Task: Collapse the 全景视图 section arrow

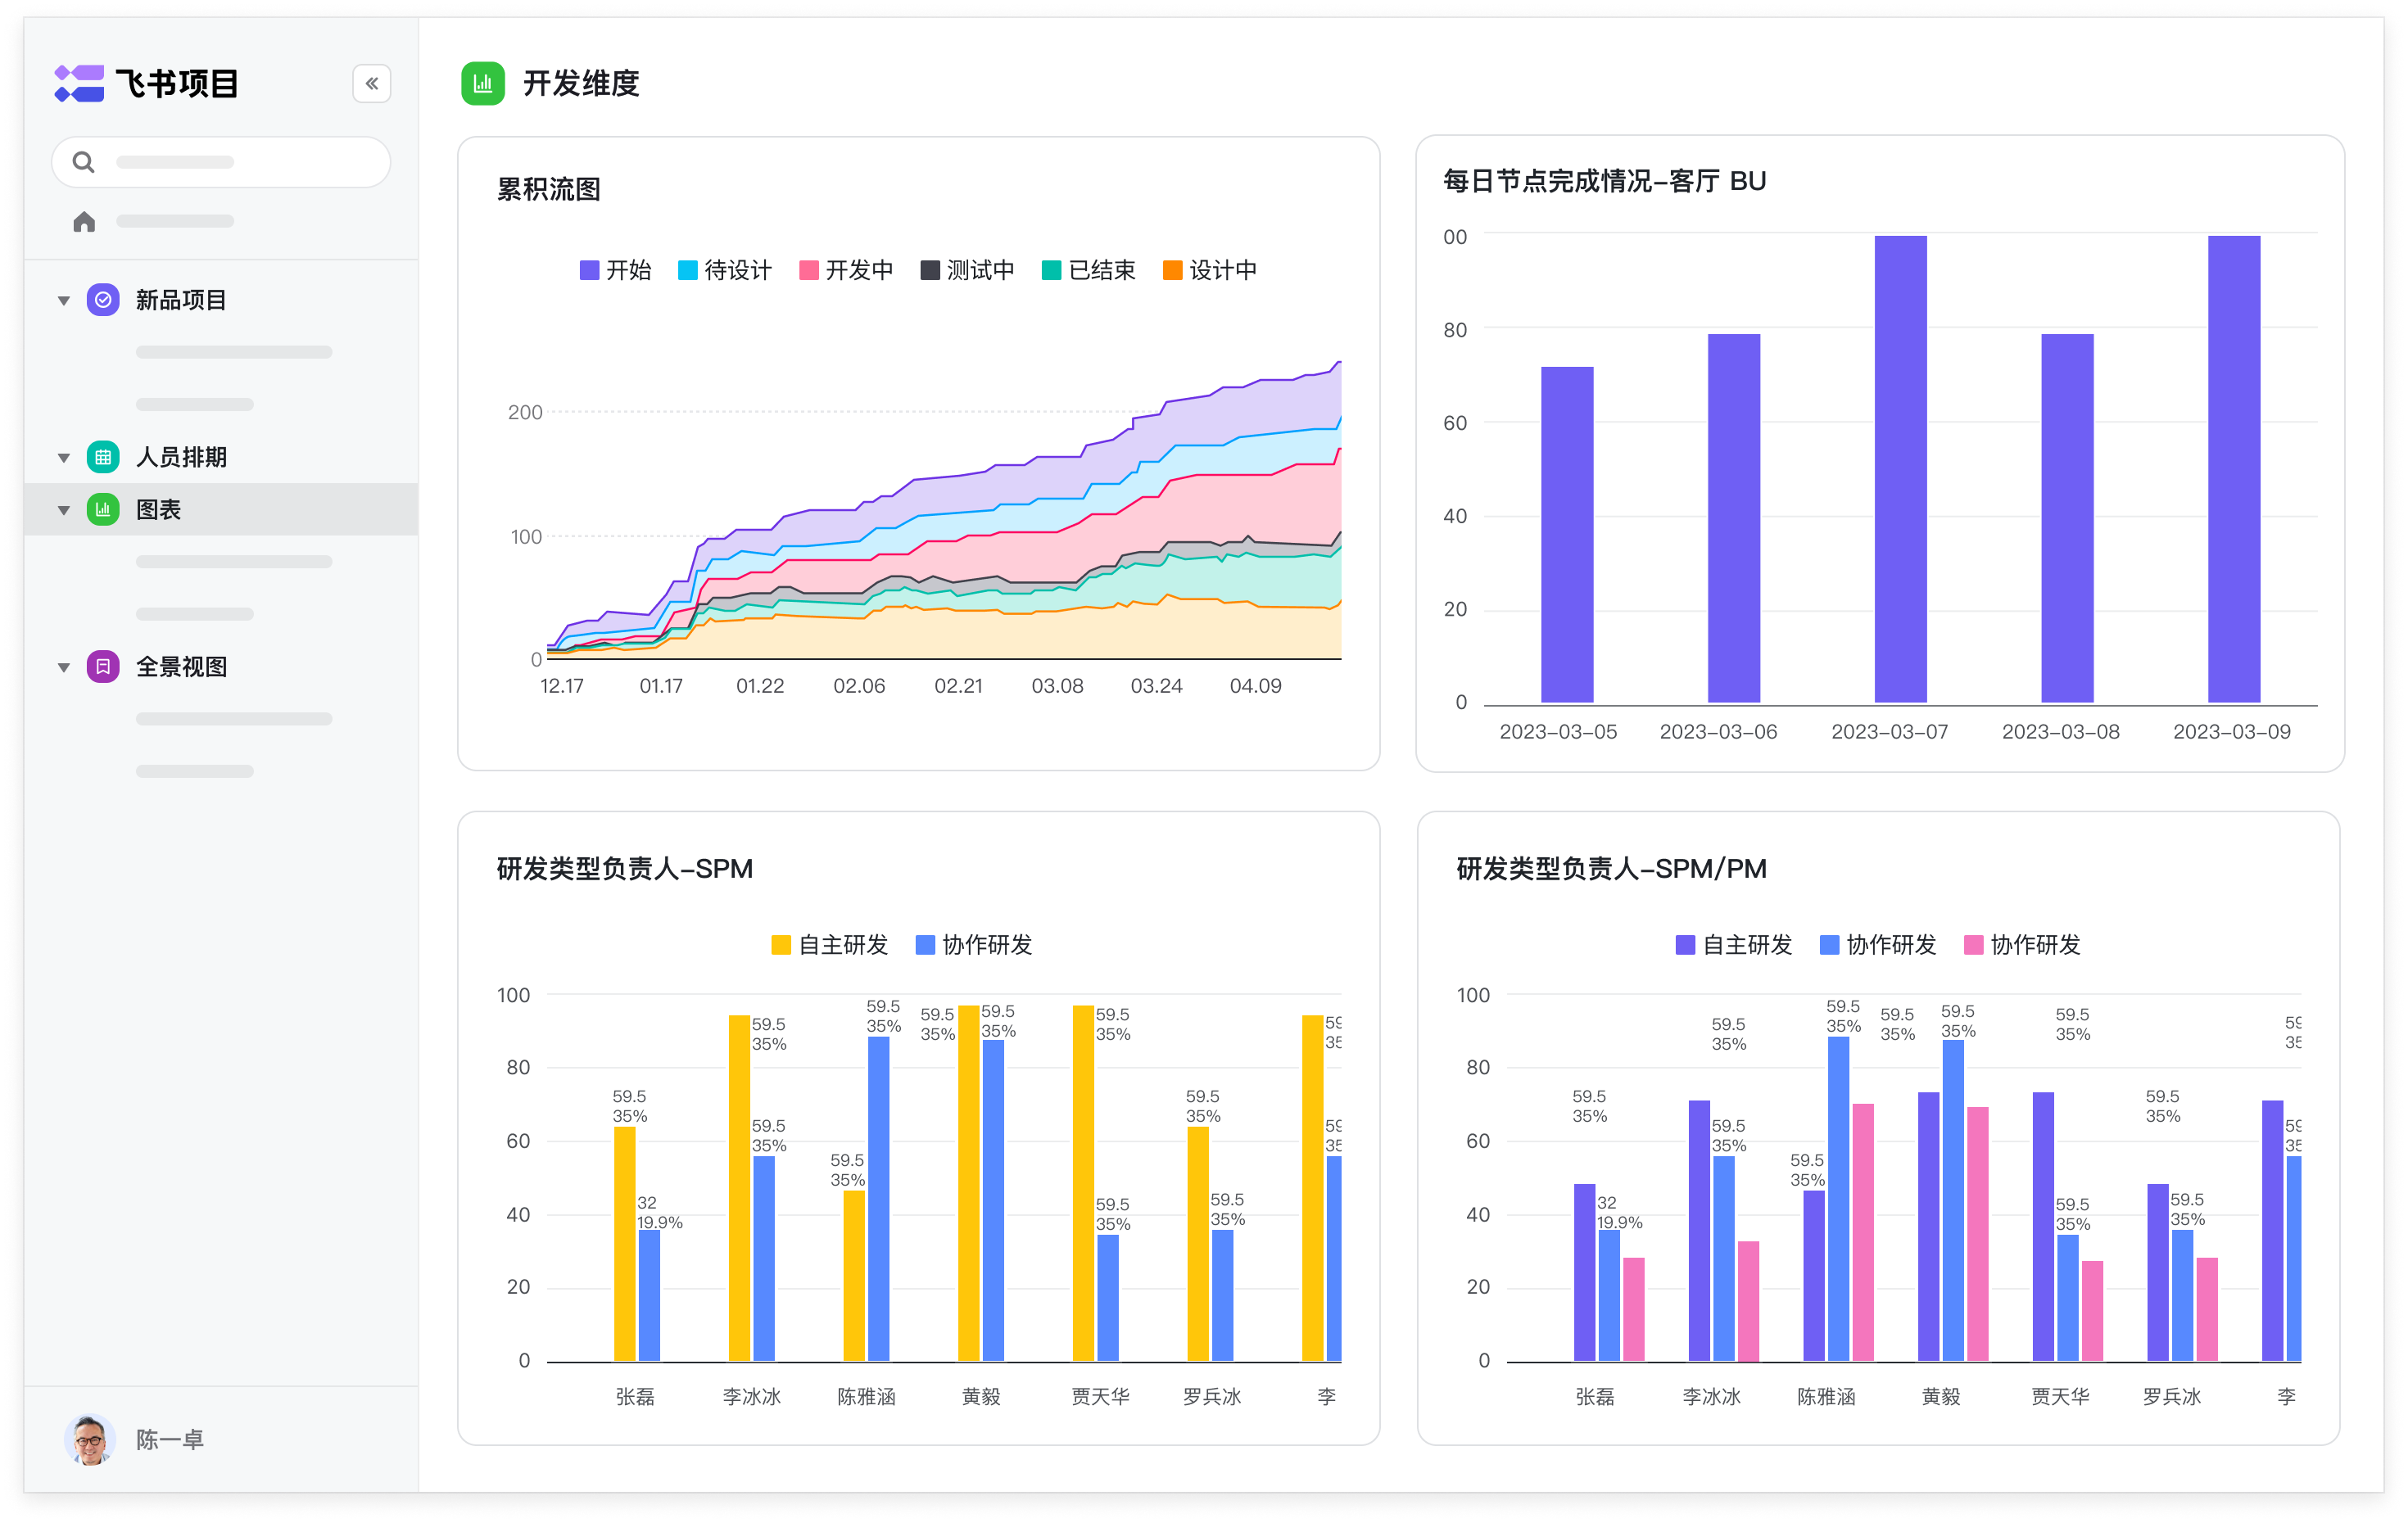Action: point(64,667)
